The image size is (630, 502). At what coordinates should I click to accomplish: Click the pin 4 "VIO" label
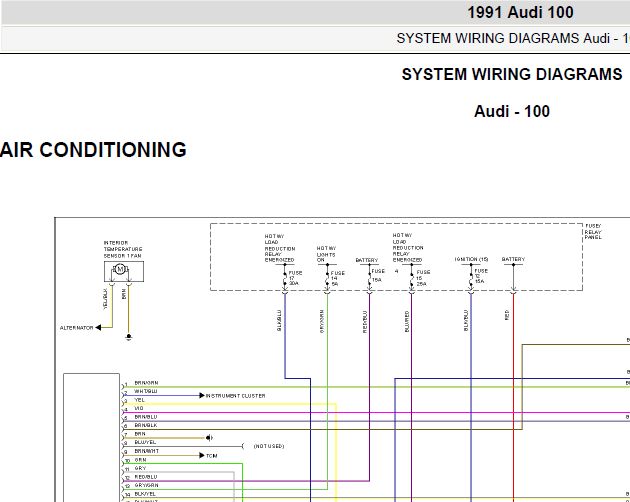click(x=139, y=408)
